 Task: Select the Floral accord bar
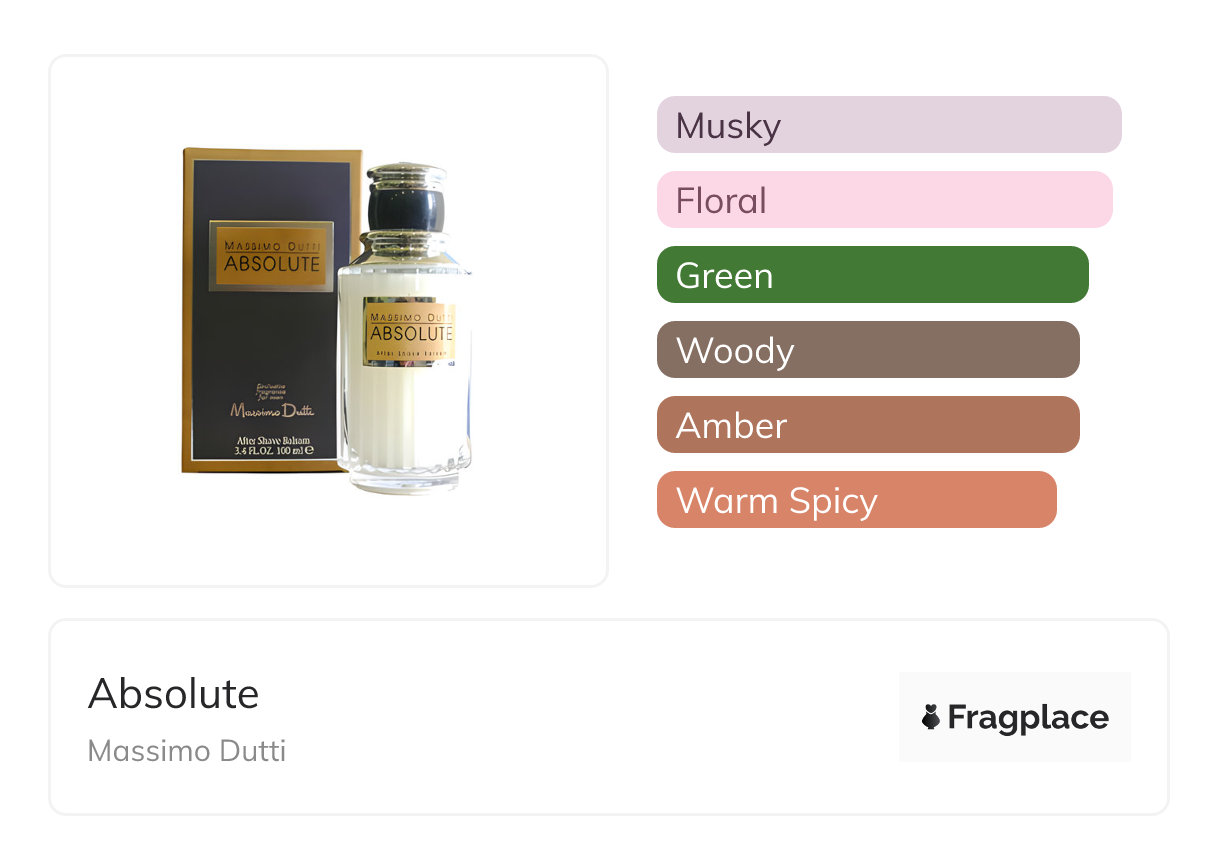point(885,200)
